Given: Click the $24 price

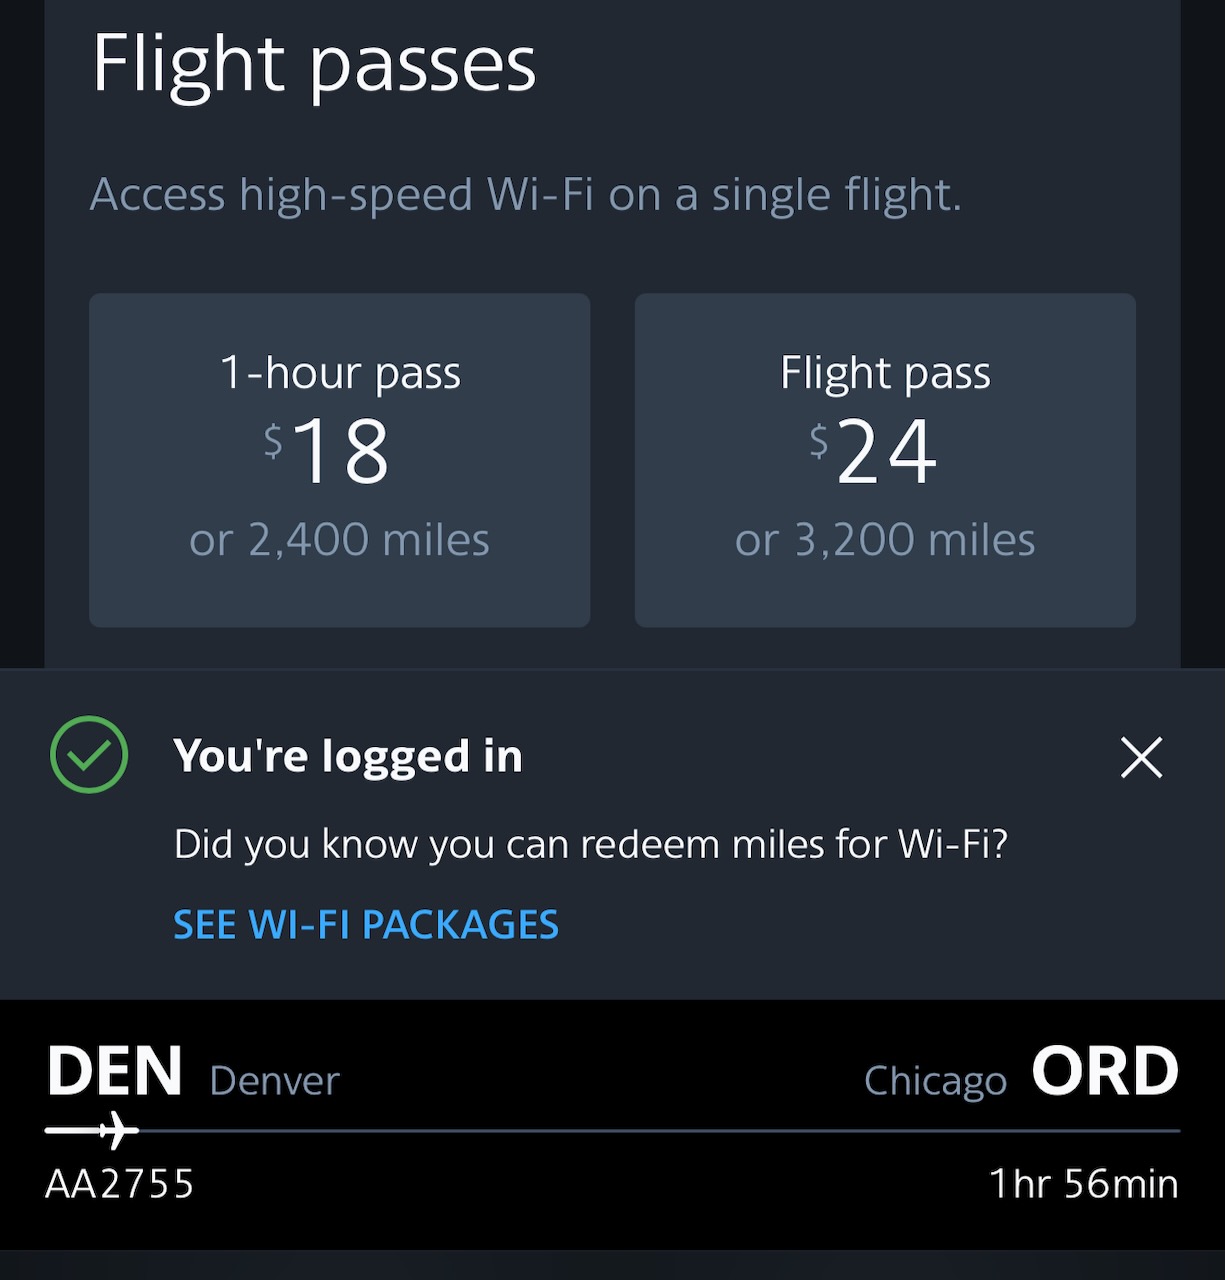Looking at the screenshot, I should point(875,451).
